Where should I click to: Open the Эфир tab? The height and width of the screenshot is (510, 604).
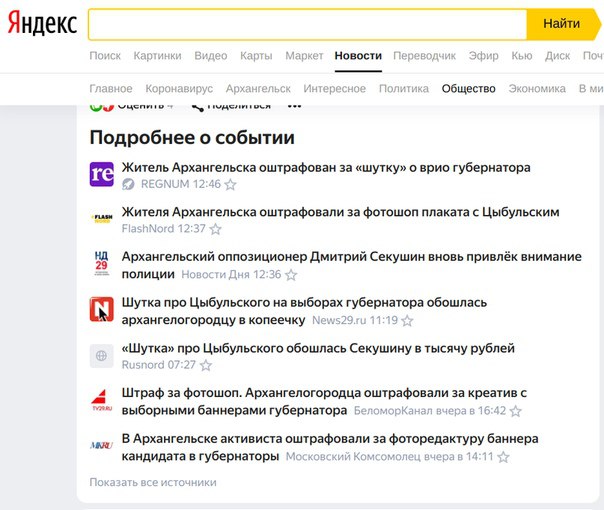pyautogui.click(x=483, y=56)
